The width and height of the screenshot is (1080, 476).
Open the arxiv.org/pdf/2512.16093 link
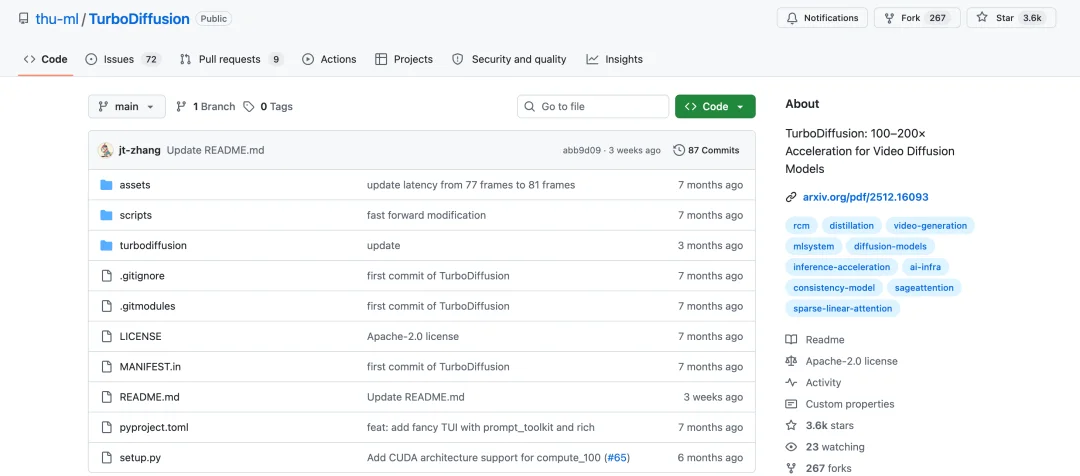point(866,197)
